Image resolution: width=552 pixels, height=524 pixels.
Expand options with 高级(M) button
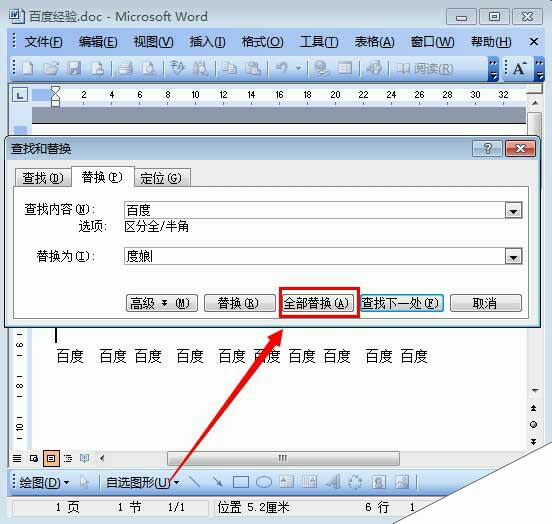162,303
